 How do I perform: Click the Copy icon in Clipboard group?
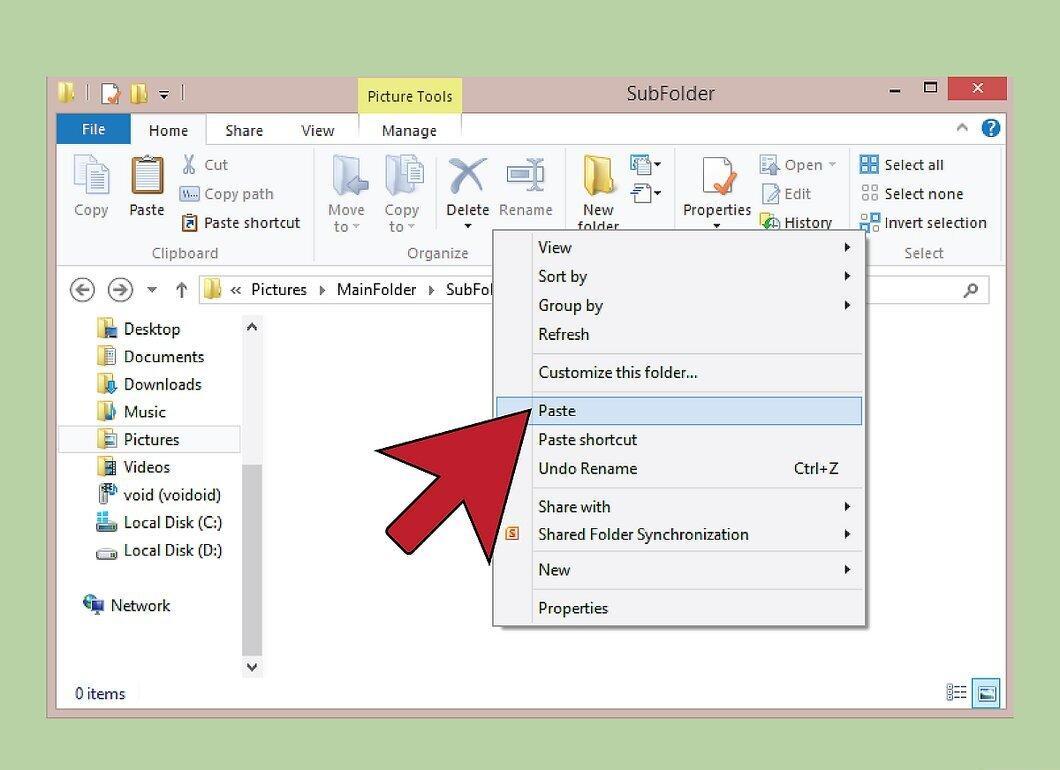tap(91, 176)
